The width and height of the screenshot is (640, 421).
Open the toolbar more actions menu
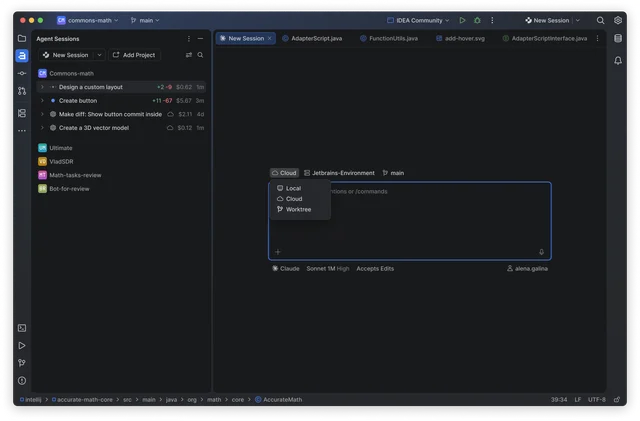[492, 20]
